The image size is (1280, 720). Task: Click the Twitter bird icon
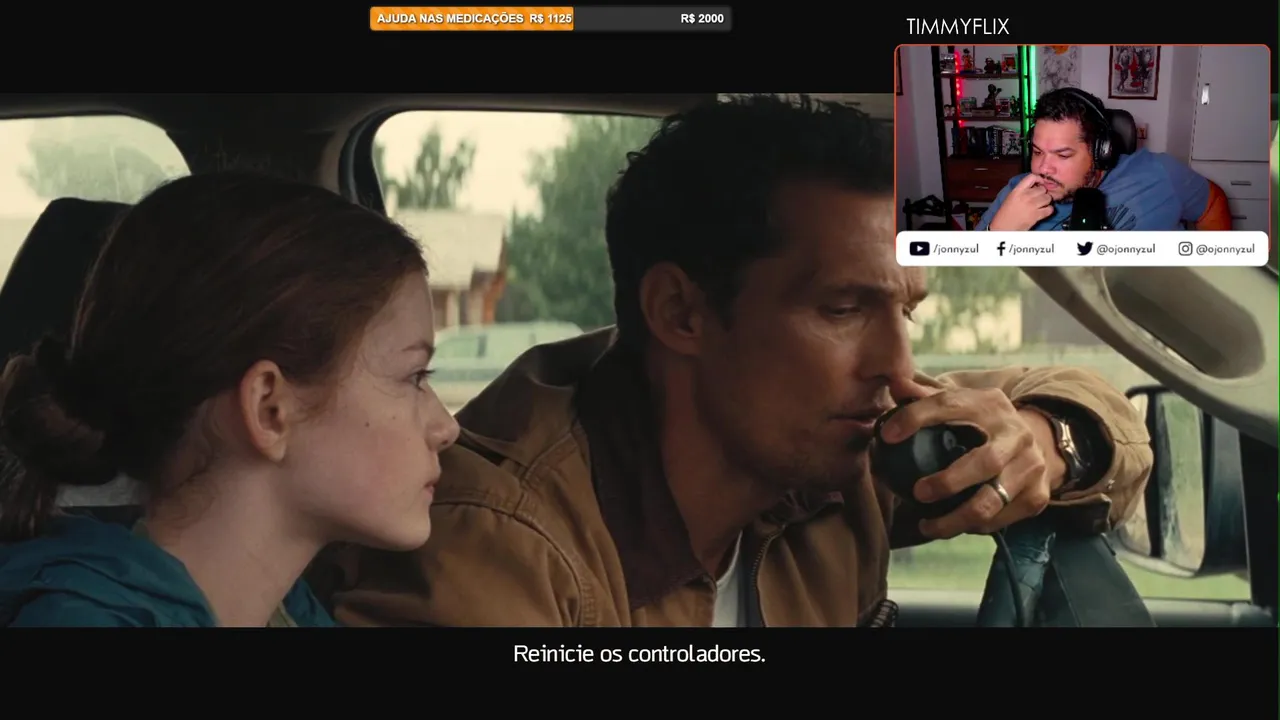click(x=1084, y=249)
